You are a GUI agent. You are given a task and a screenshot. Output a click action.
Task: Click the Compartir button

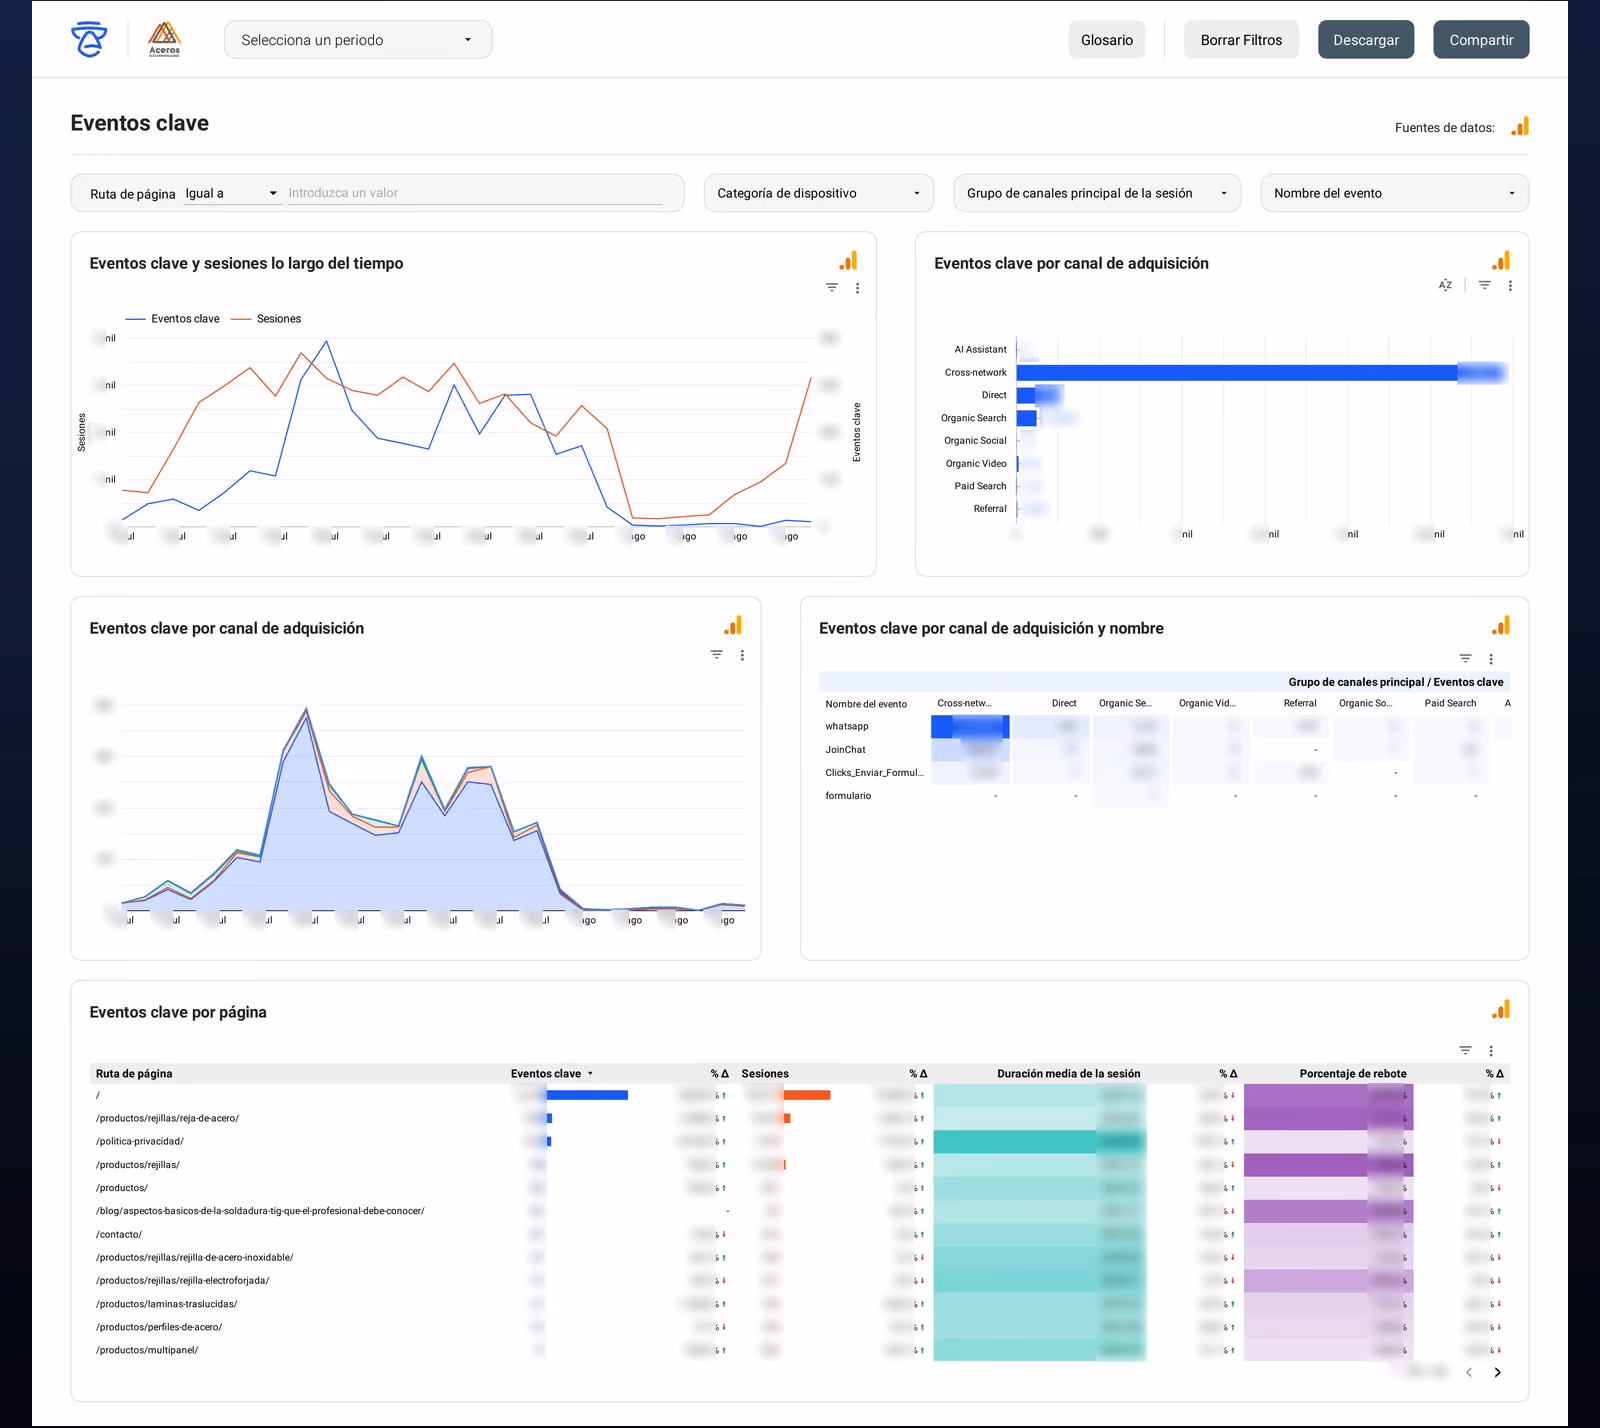1481,40
